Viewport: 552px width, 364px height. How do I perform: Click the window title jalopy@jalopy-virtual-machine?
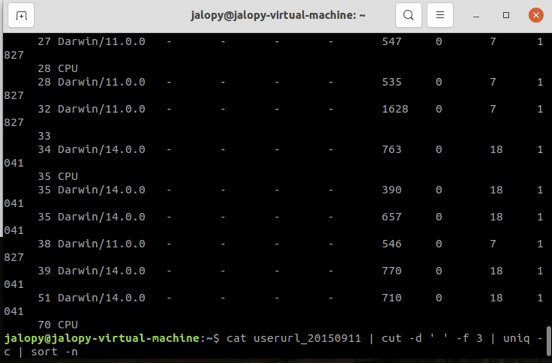pos(278,15)
